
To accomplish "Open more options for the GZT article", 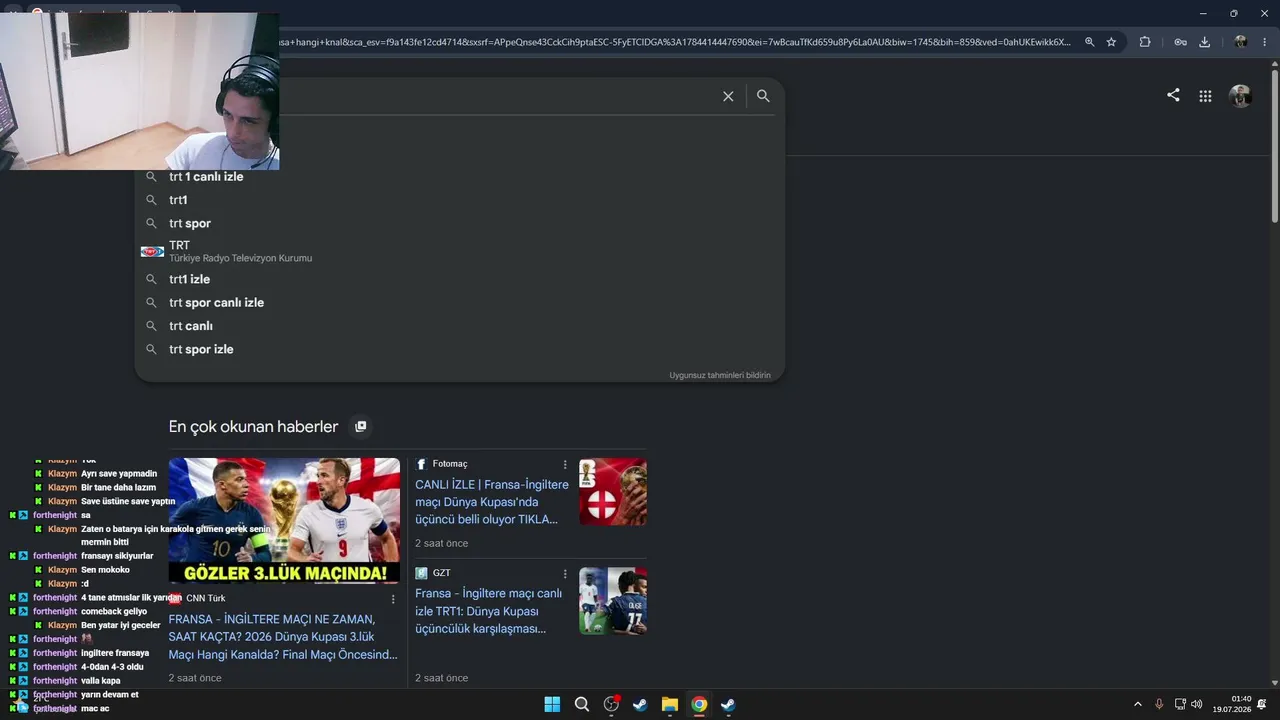I will pos(565,574).
